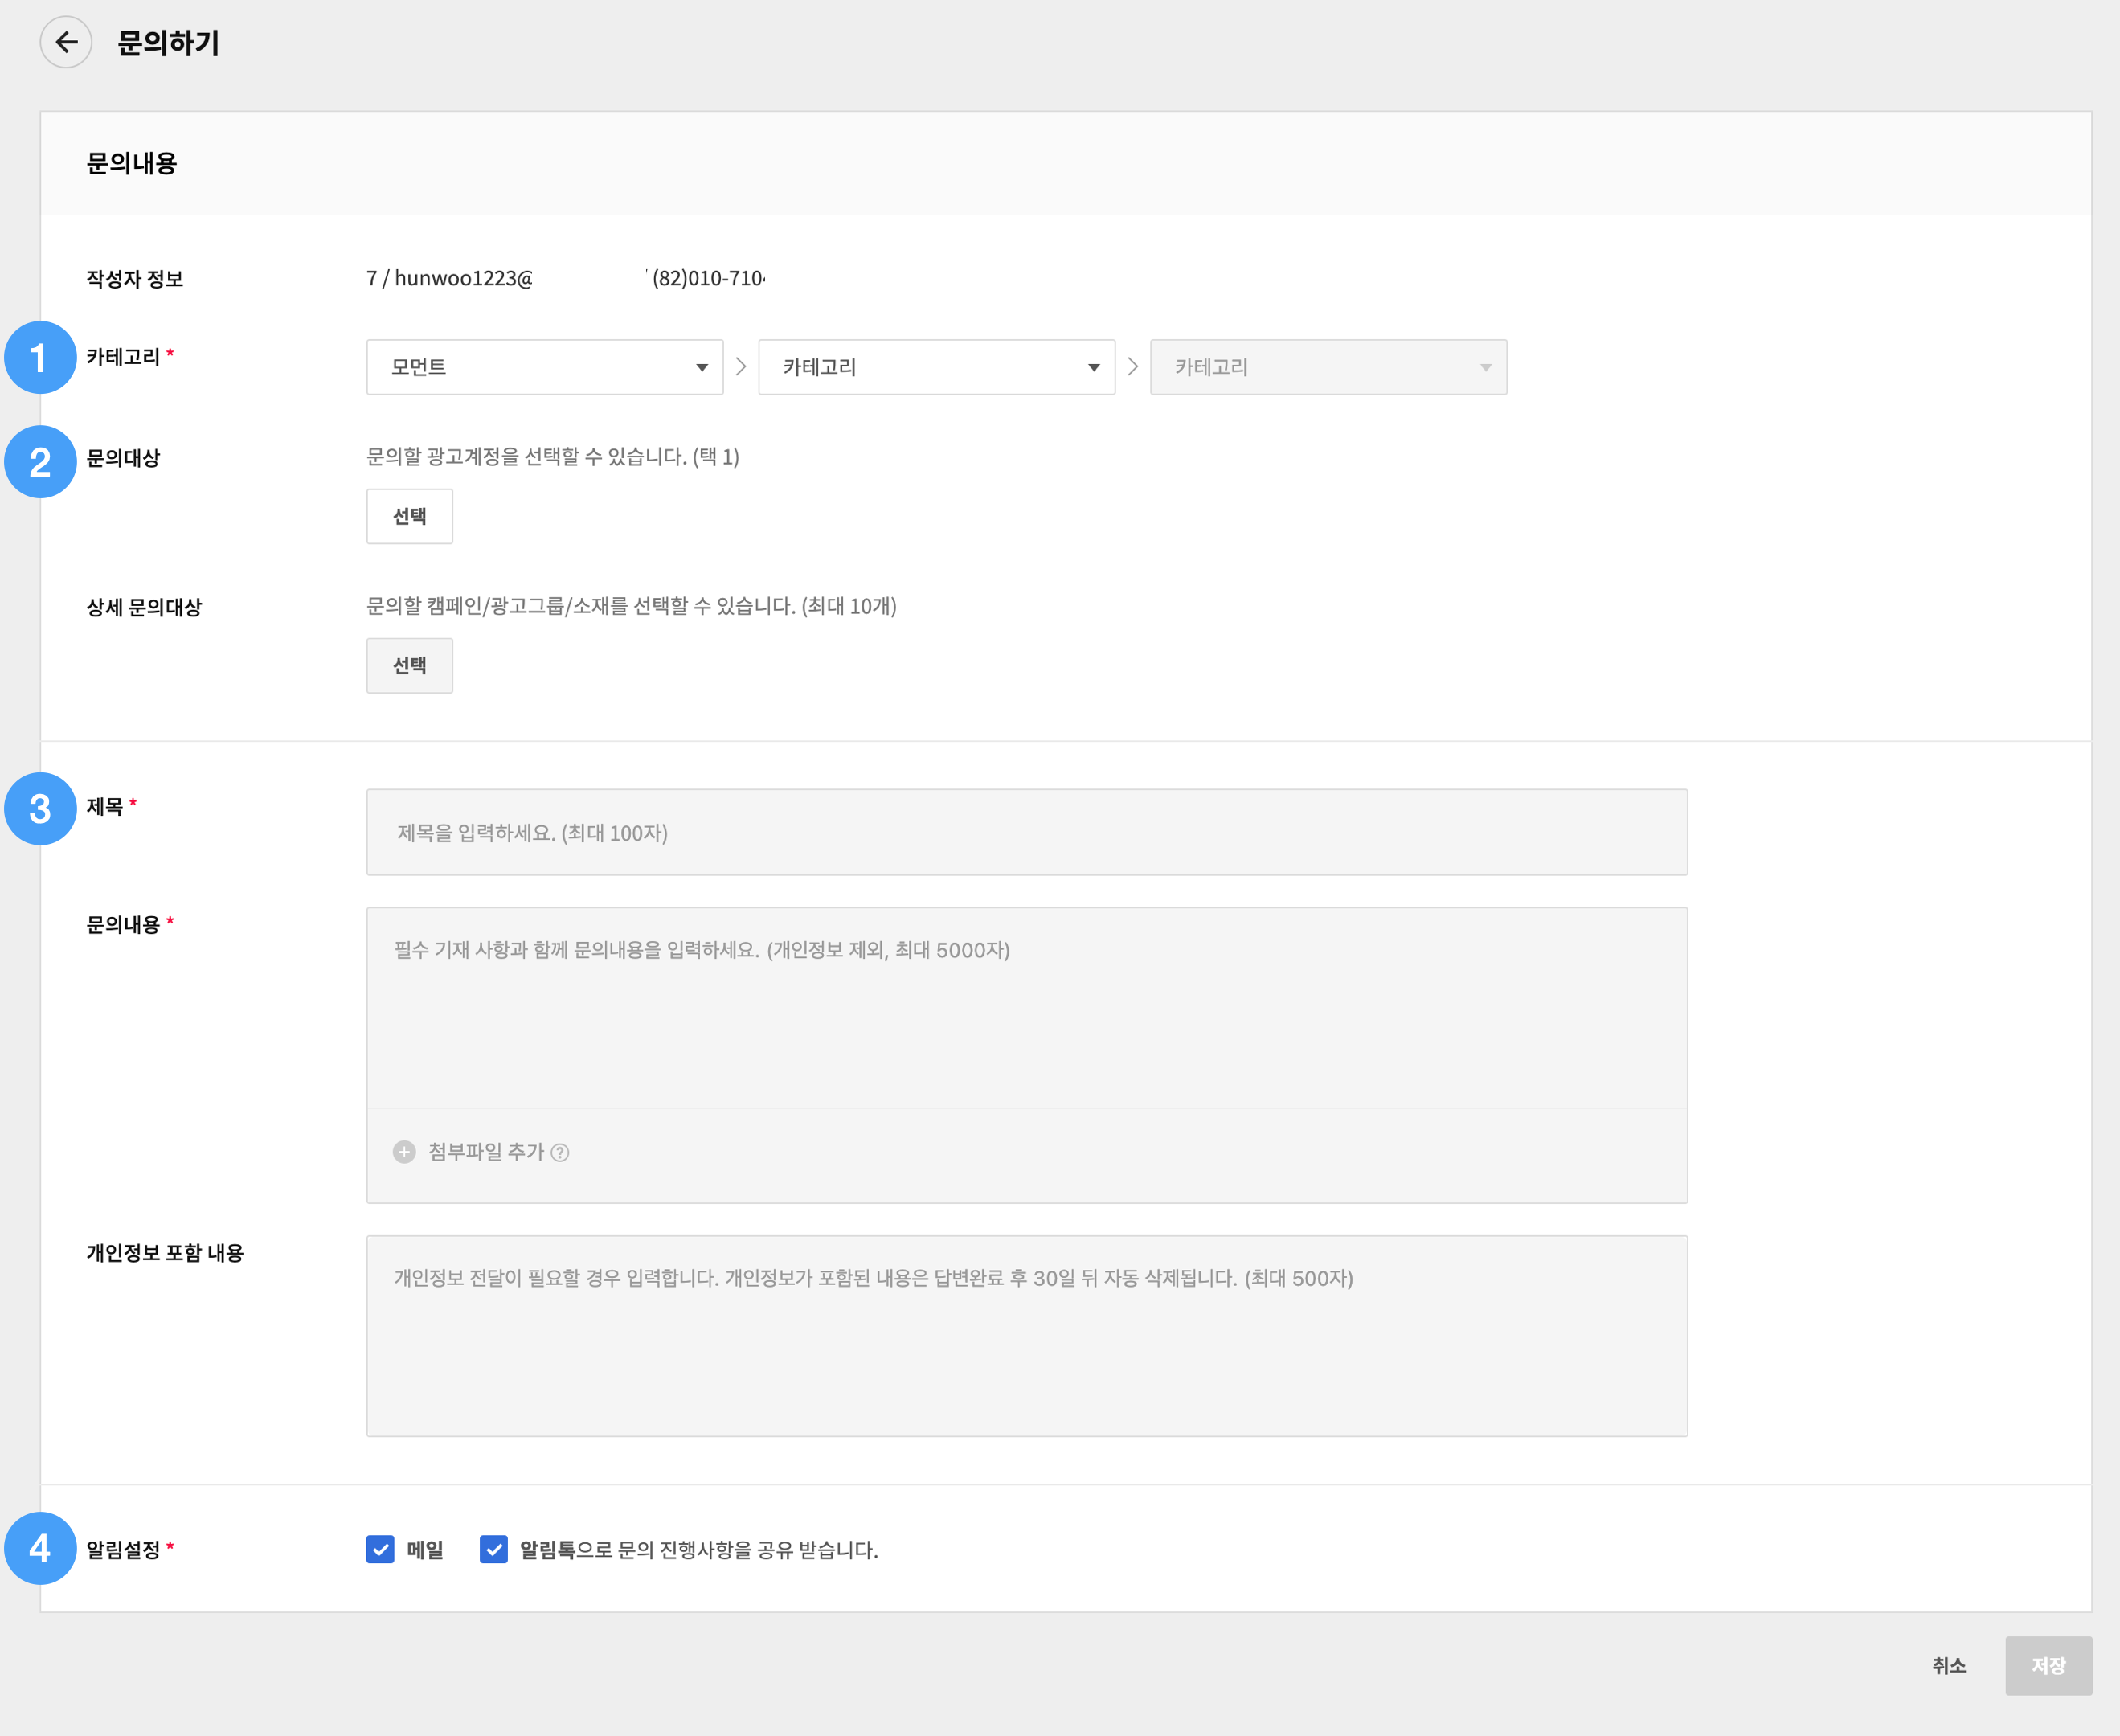Click chevron between first two category dropdowns
Image resolution: width=2120 pixels, height=1736 pixels.
click(x=741, y=367)
